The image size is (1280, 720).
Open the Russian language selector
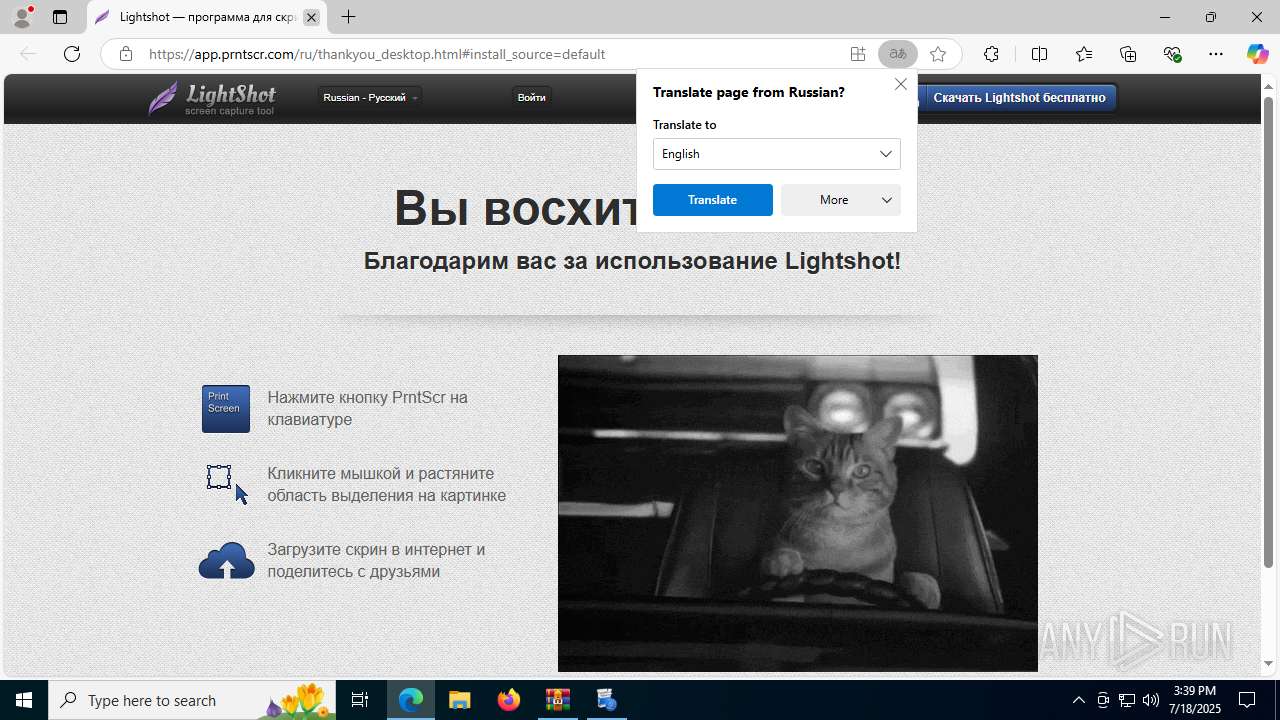(x=370, y=97)
